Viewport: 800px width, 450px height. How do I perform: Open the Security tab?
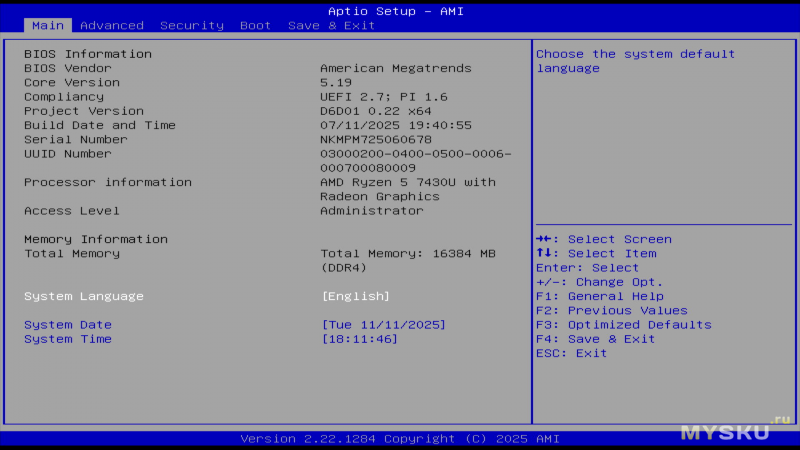coord(191,25)
